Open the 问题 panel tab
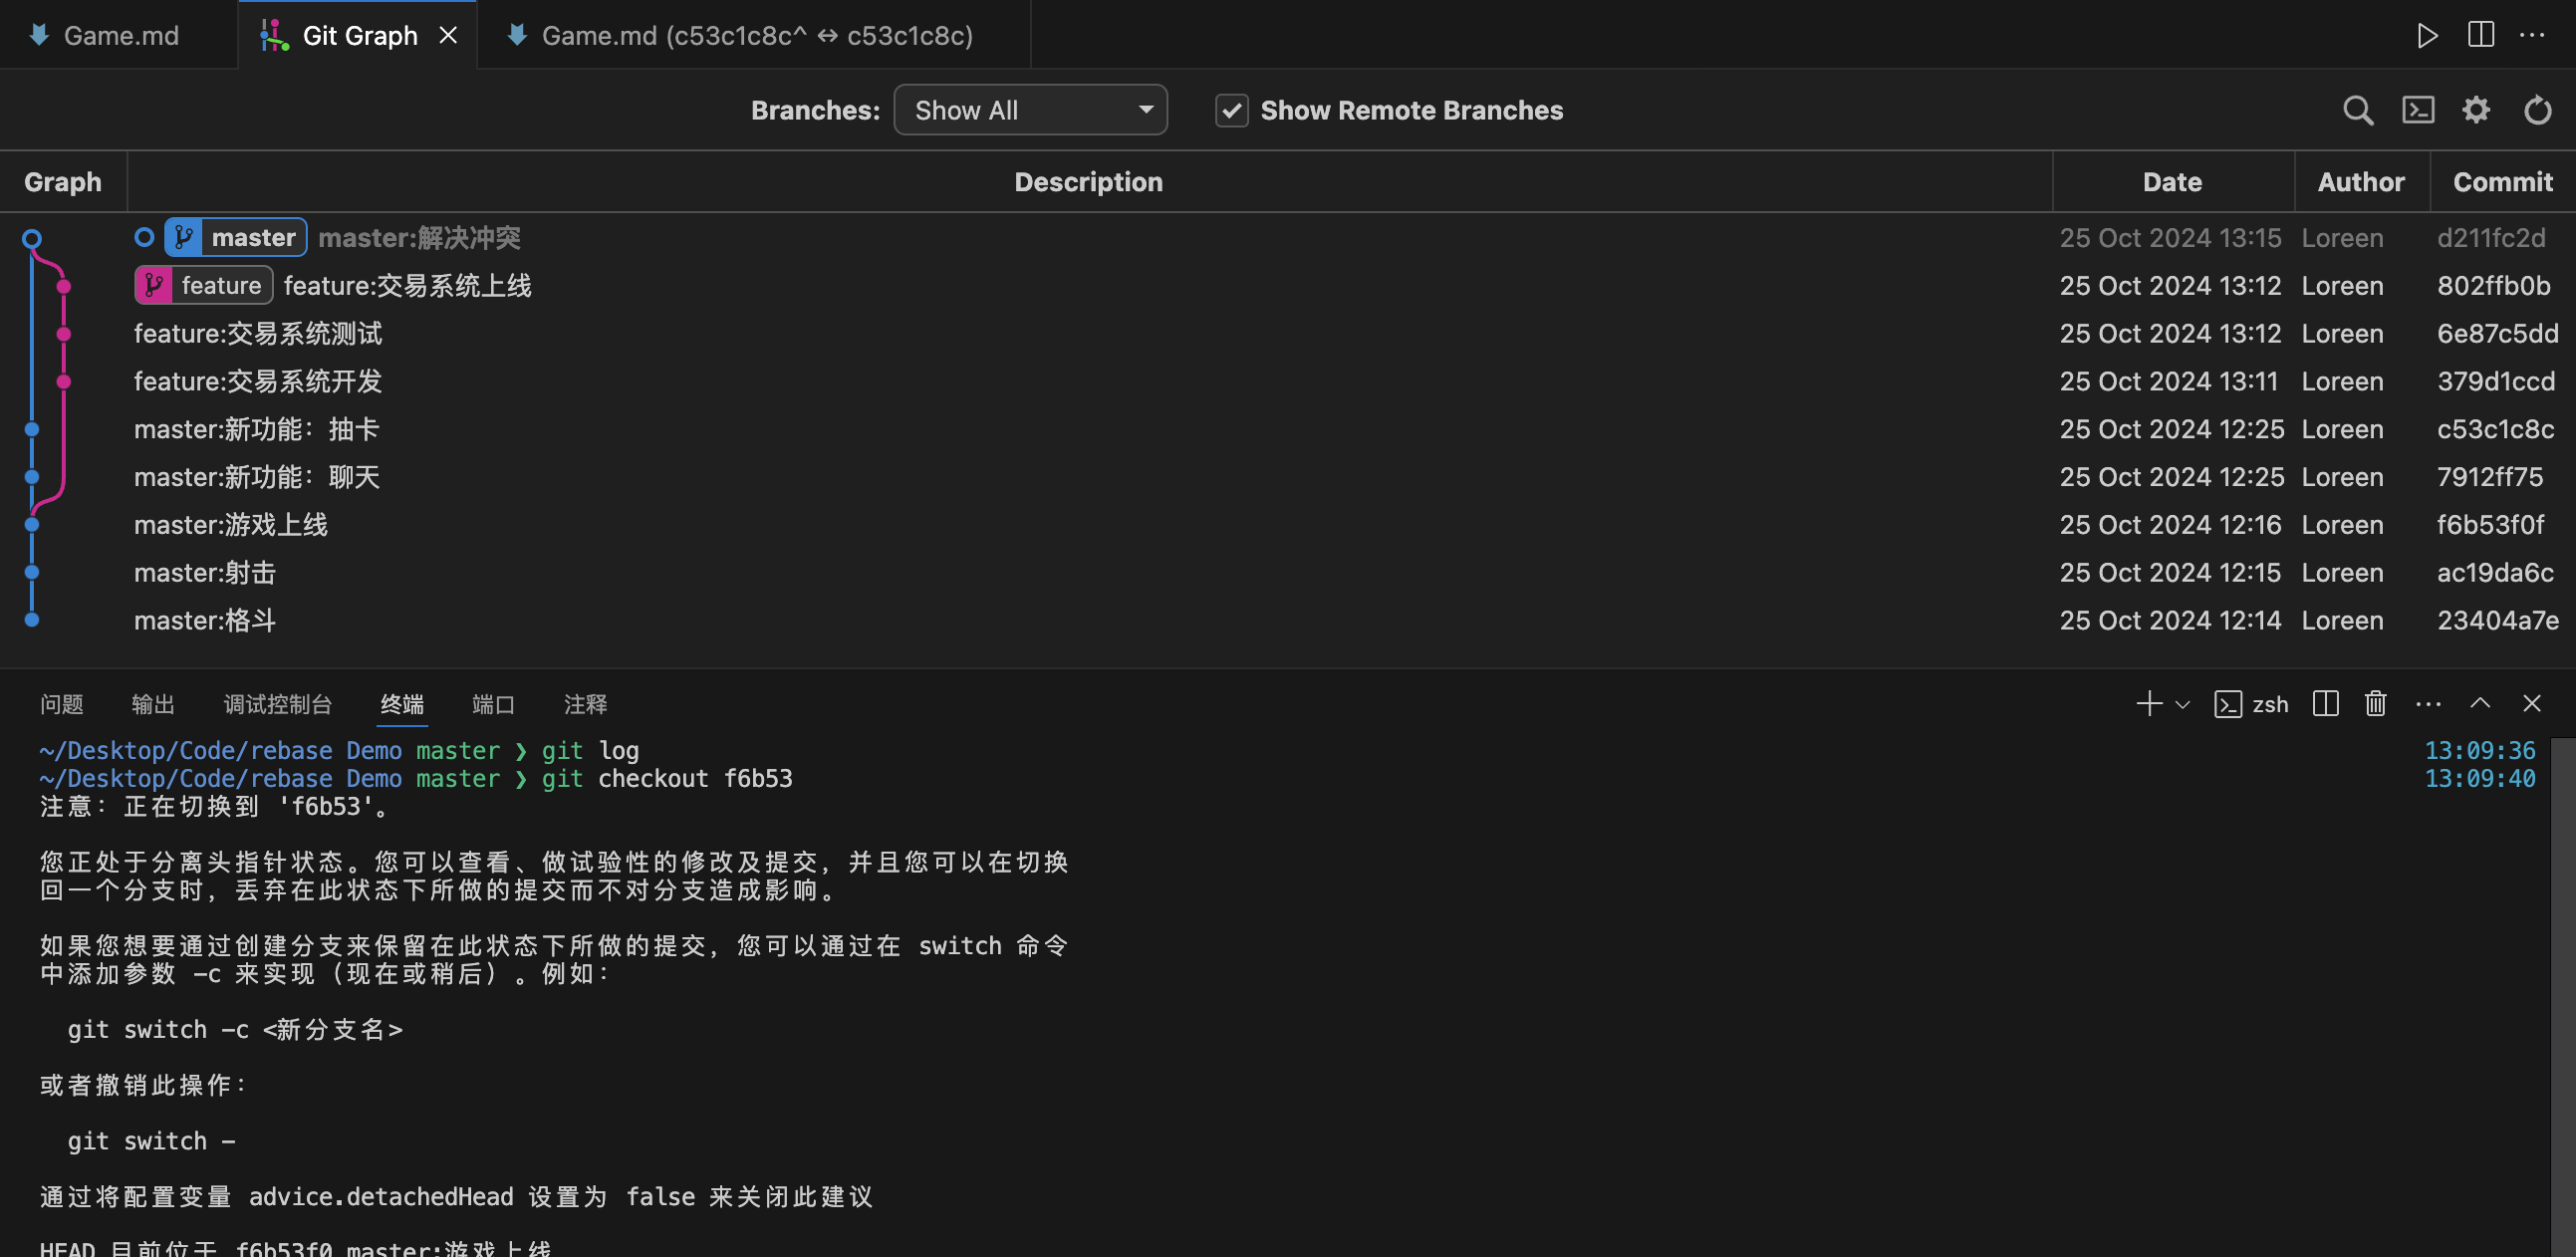The image size is (2576, 1257). (62, 704)
